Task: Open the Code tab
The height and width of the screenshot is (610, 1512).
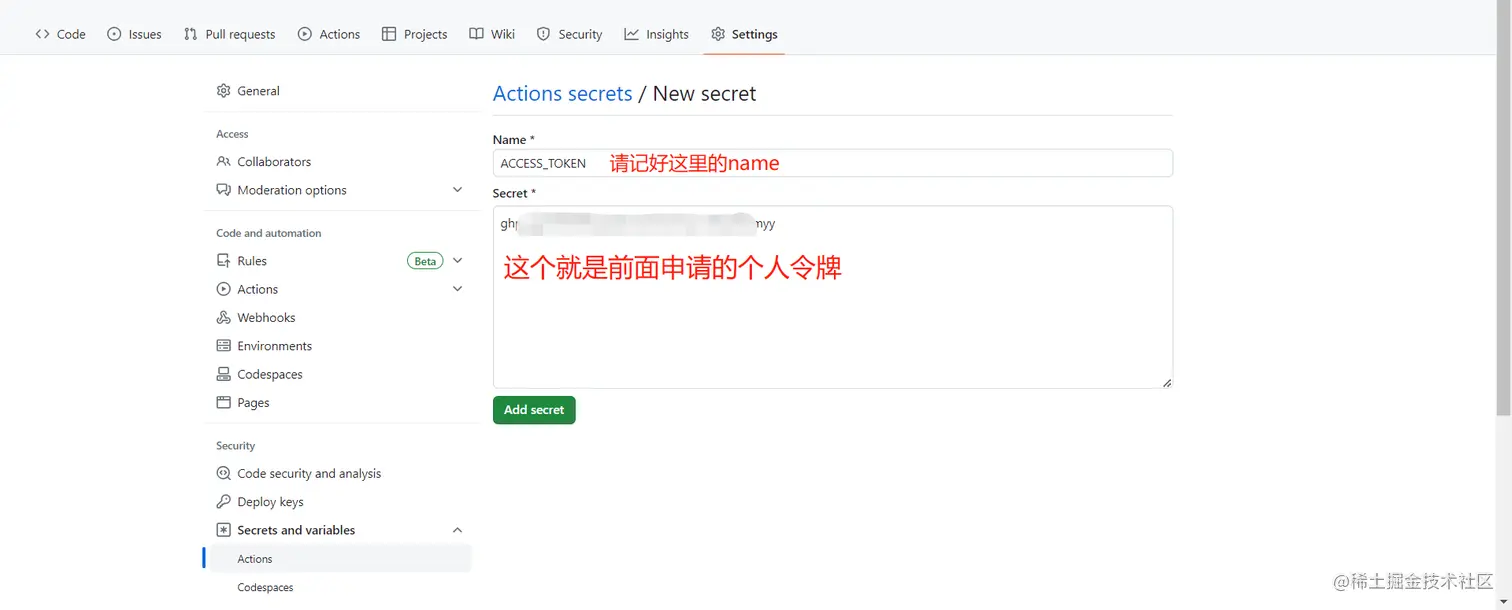Action: click(60, 34)
